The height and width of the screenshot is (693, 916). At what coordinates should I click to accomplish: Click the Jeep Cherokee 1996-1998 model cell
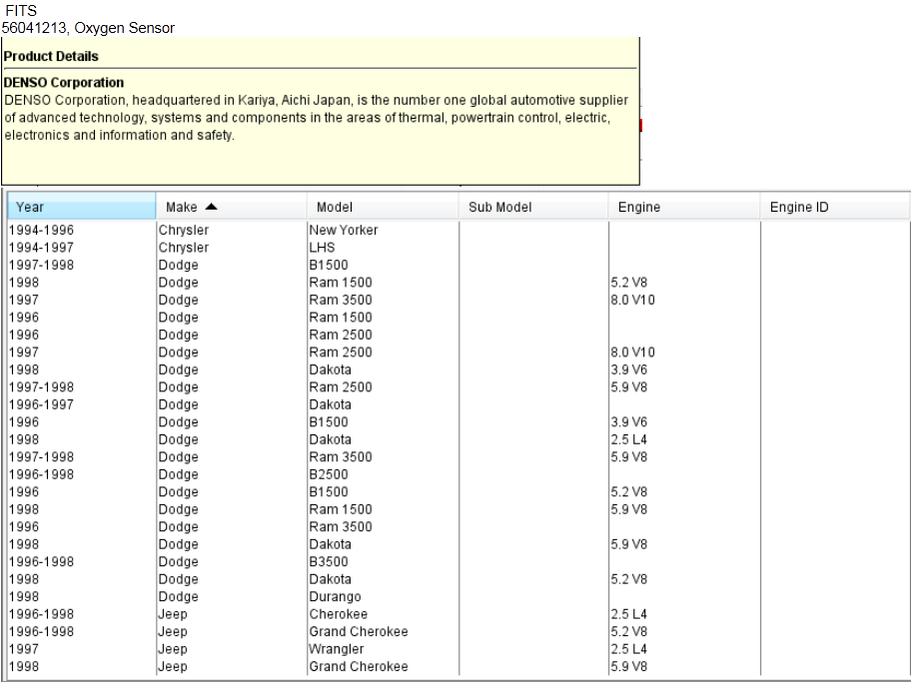[x=337, y=614]
